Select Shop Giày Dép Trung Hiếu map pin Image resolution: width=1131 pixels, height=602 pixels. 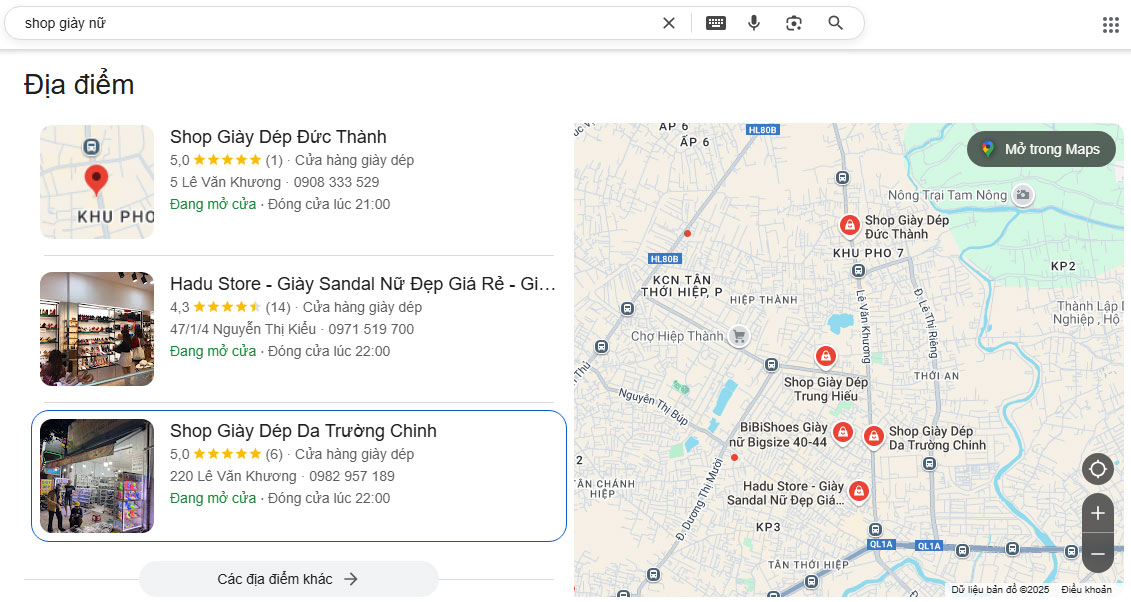[x=826, y=356]
